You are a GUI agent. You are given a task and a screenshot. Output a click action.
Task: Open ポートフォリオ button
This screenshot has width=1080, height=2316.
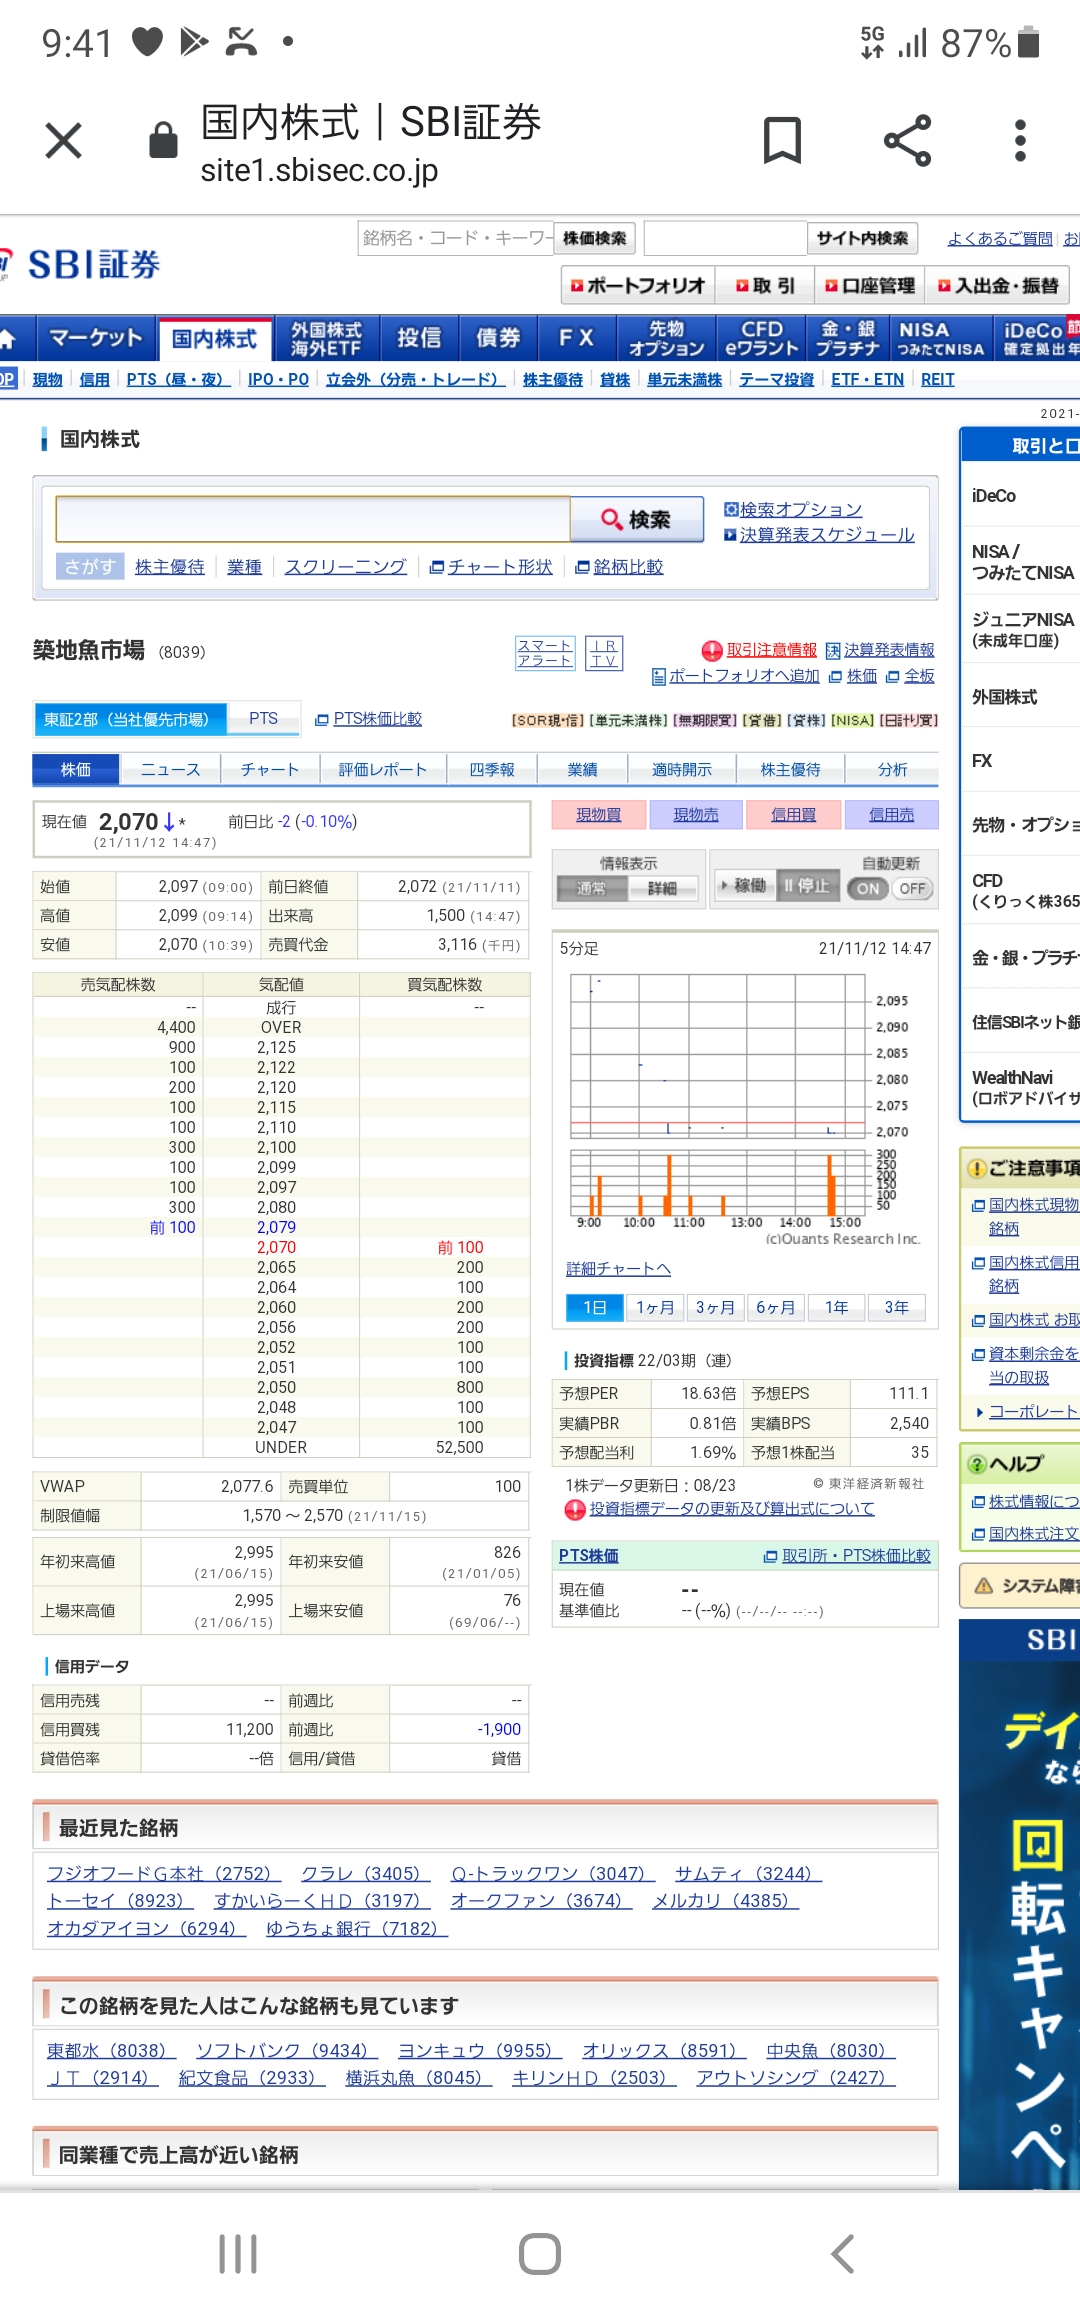click(x=638, y=285)
